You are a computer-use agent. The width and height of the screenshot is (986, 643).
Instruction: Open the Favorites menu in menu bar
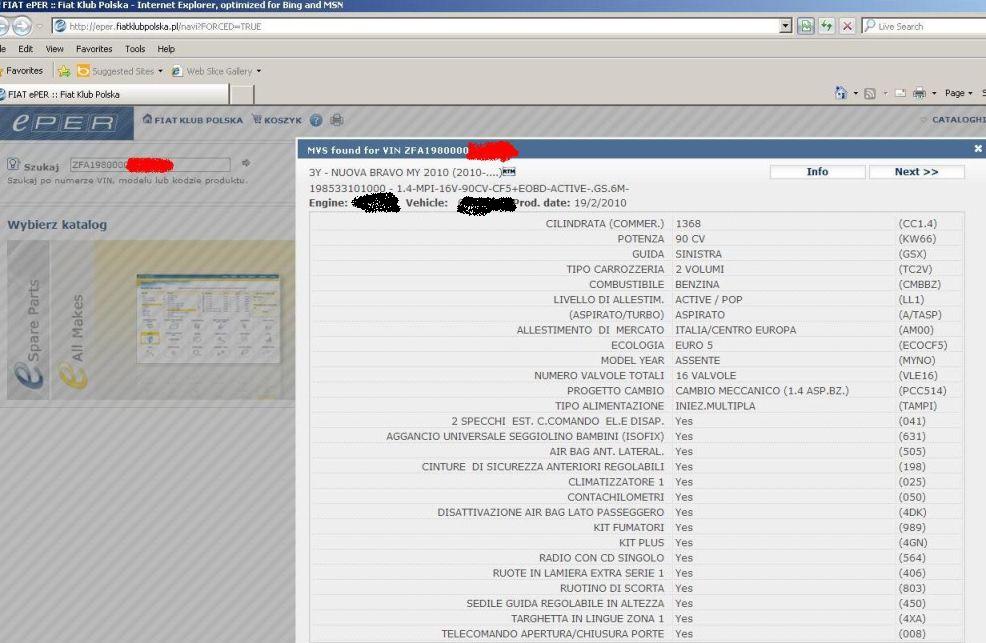tap(93, 48)
